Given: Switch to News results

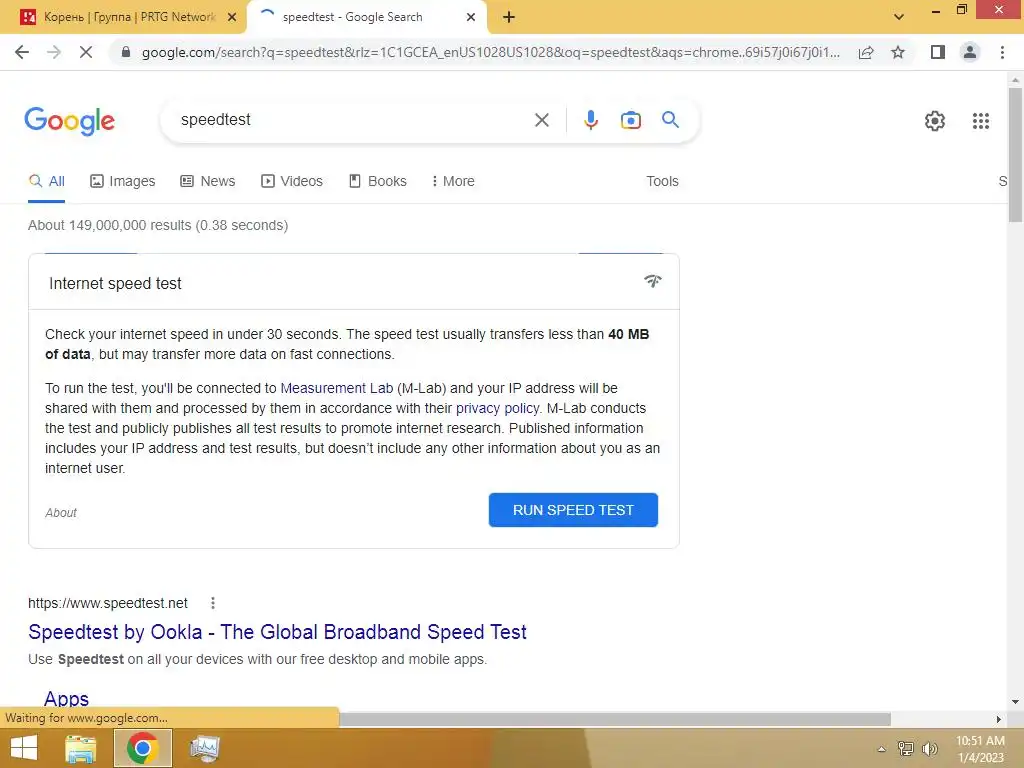Looking at the screenshot, I should click(208, 182).
